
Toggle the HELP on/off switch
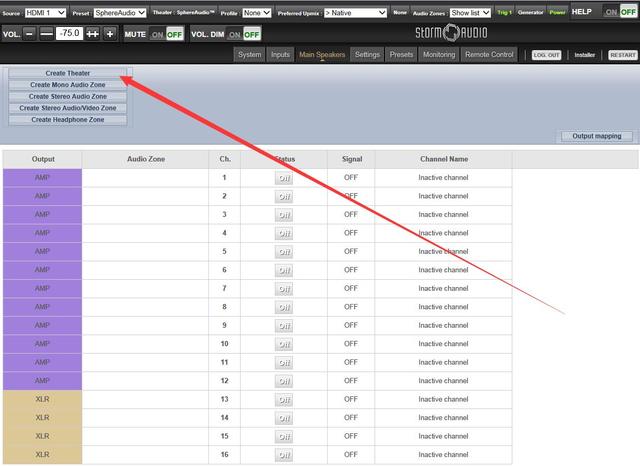pyautogui.click(x=619, y=12)
